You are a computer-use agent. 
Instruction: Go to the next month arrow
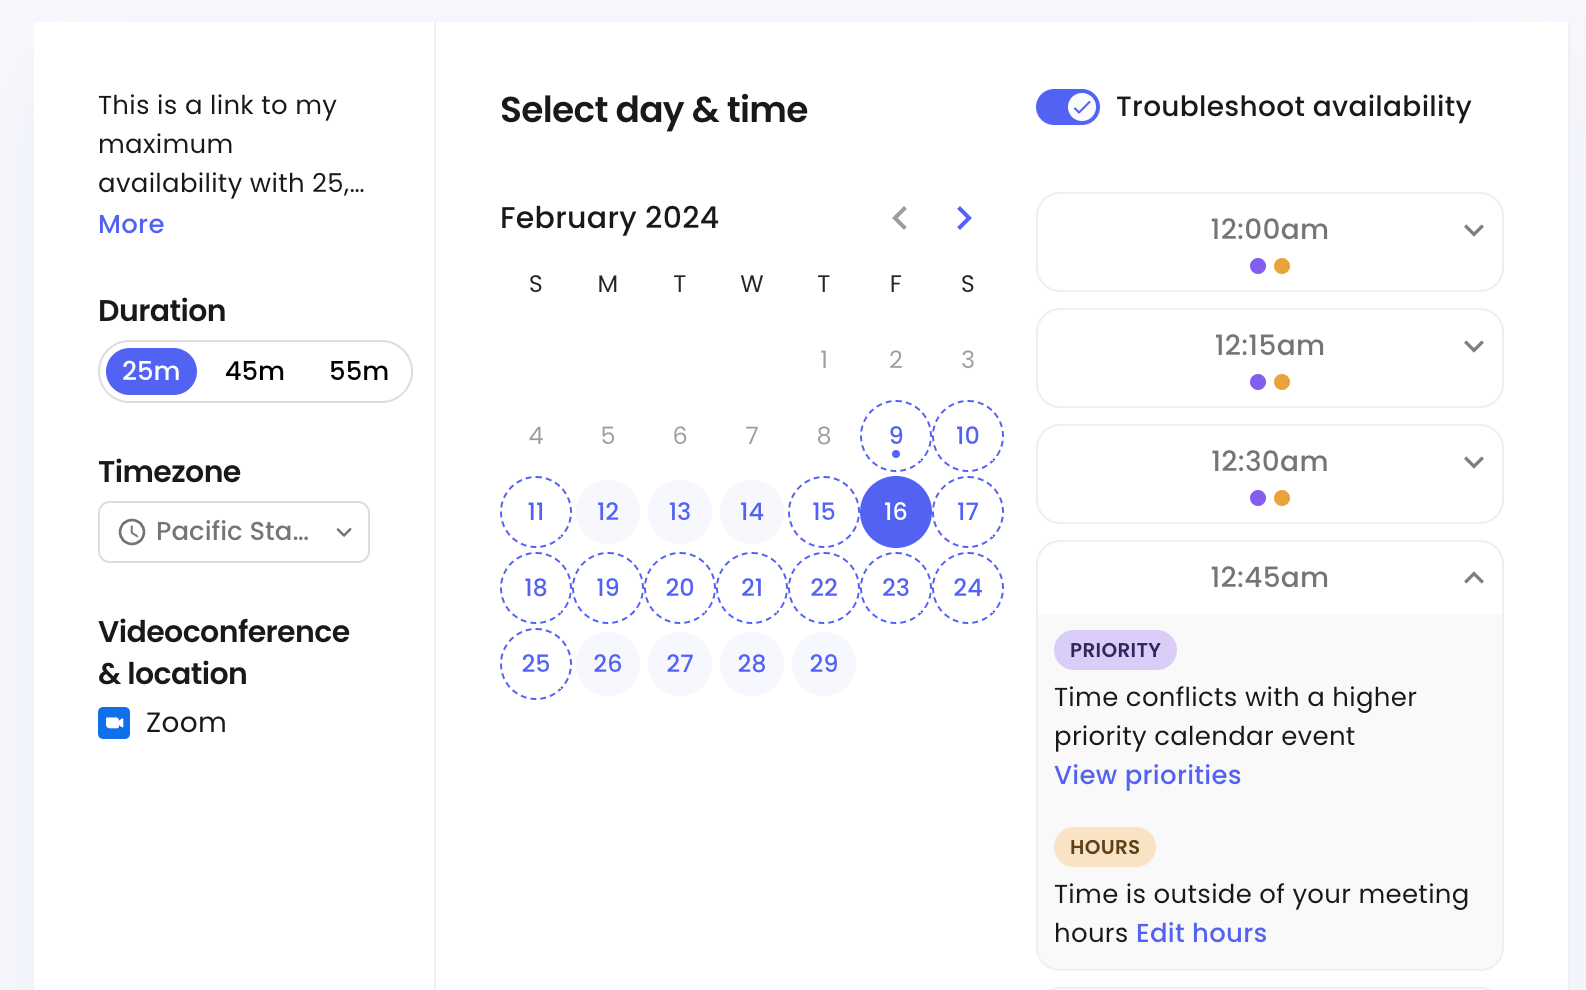tap(964, 218)
